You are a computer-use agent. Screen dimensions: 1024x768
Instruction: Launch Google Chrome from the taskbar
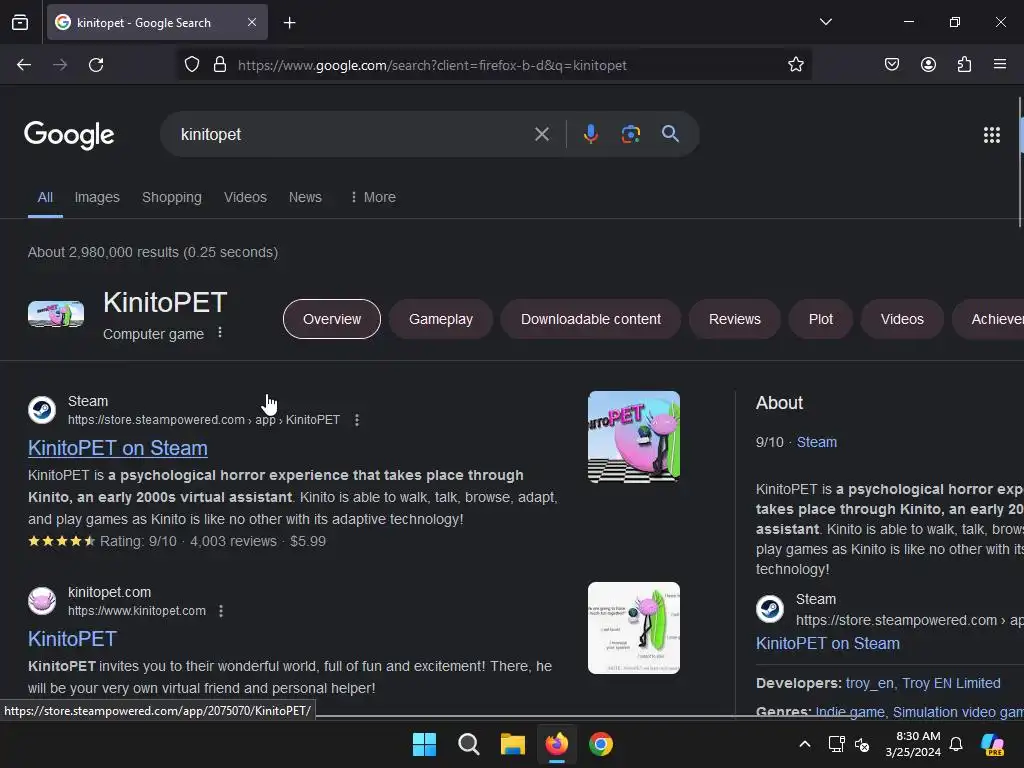tap(601, 744)
